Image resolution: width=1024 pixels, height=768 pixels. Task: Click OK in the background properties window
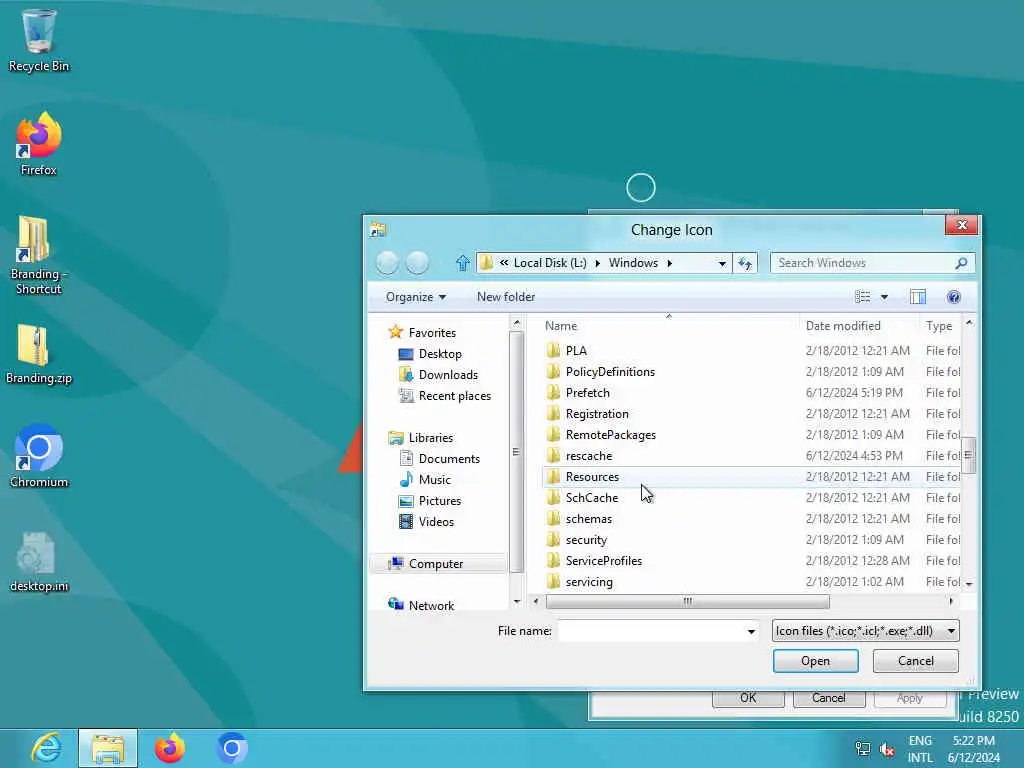tap(748, 698)
